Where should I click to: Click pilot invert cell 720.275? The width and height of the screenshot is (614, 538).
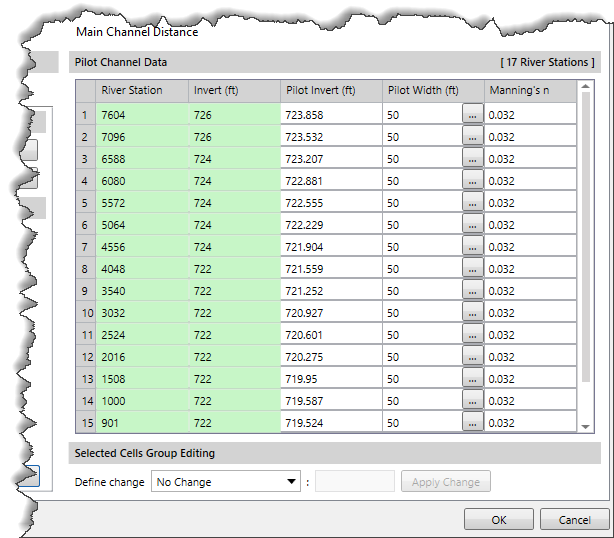331,356
